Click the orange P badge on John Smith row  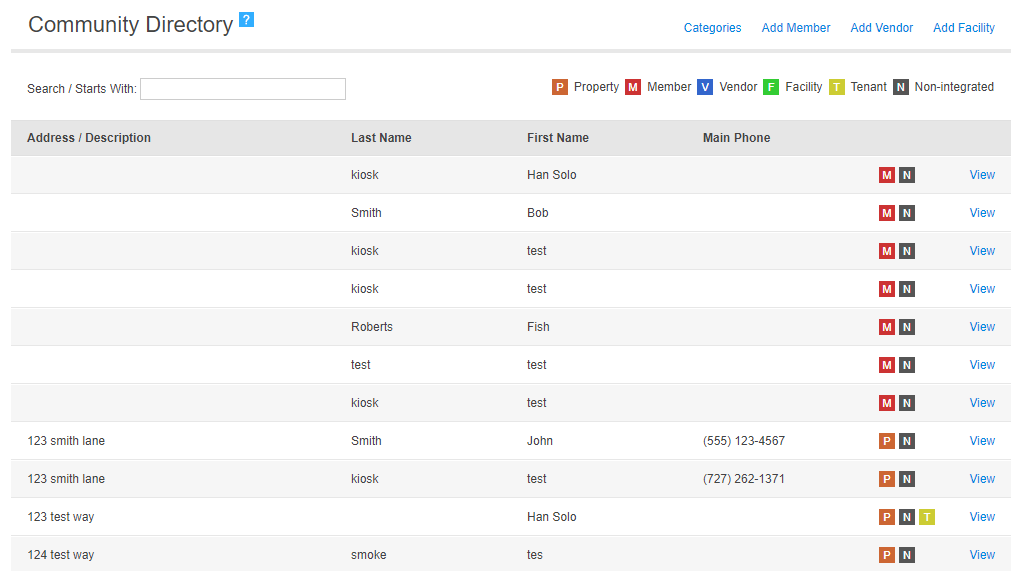pos(887,441)
